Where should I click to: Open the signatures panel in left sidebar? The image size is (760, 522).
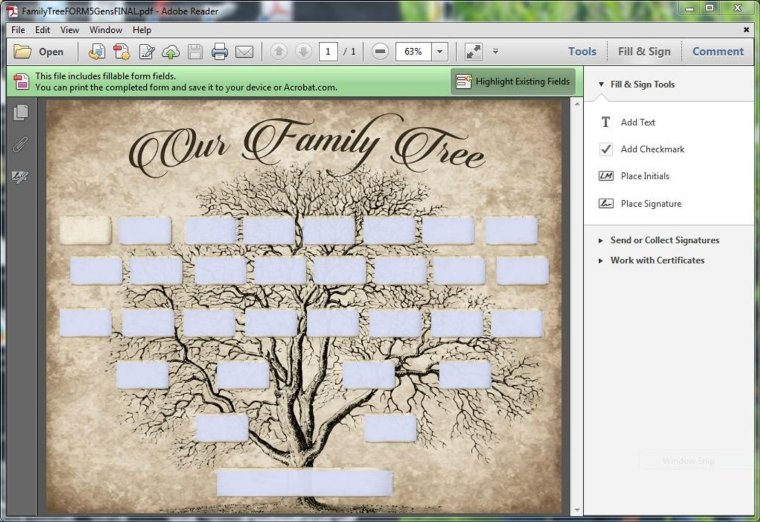tap(20, 177)
